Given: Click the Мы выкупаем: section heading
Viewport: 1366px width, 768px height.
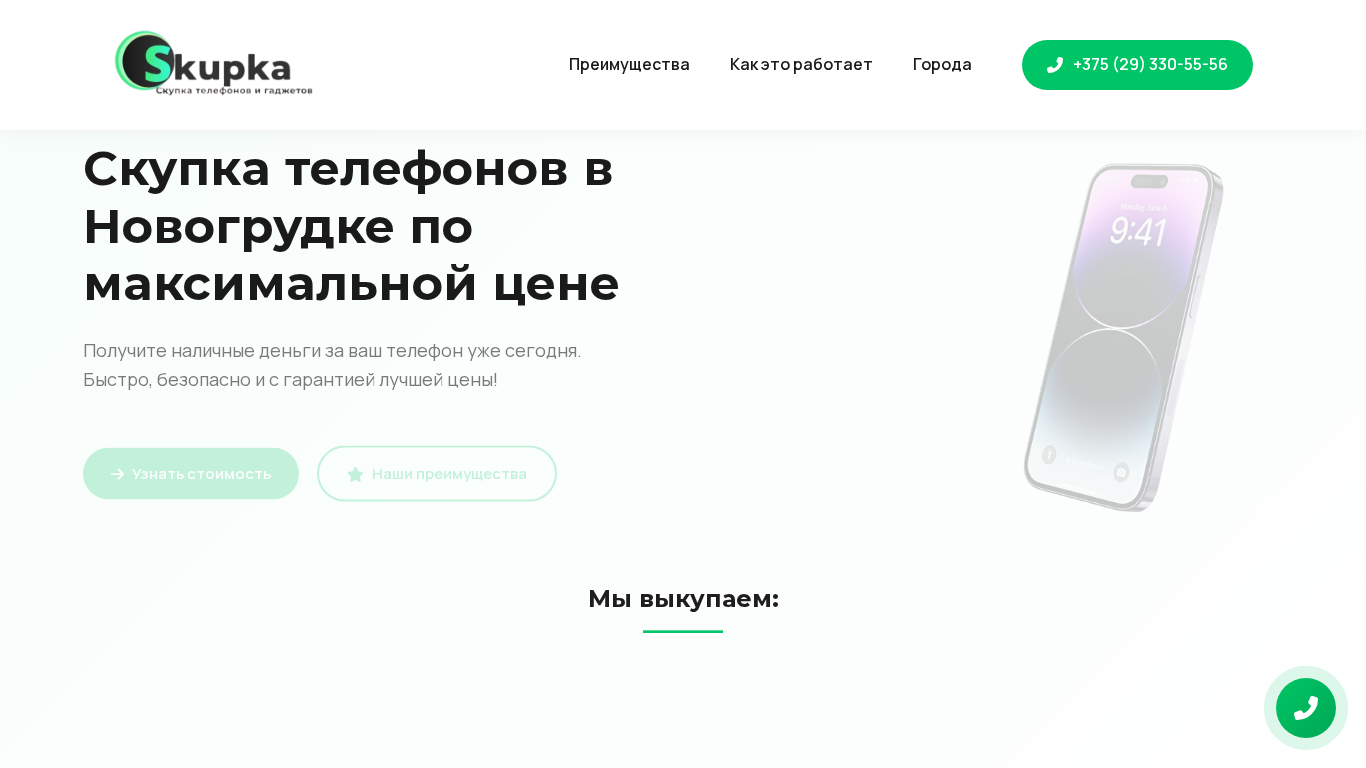Looking at the screenshot, I should 683,599.
